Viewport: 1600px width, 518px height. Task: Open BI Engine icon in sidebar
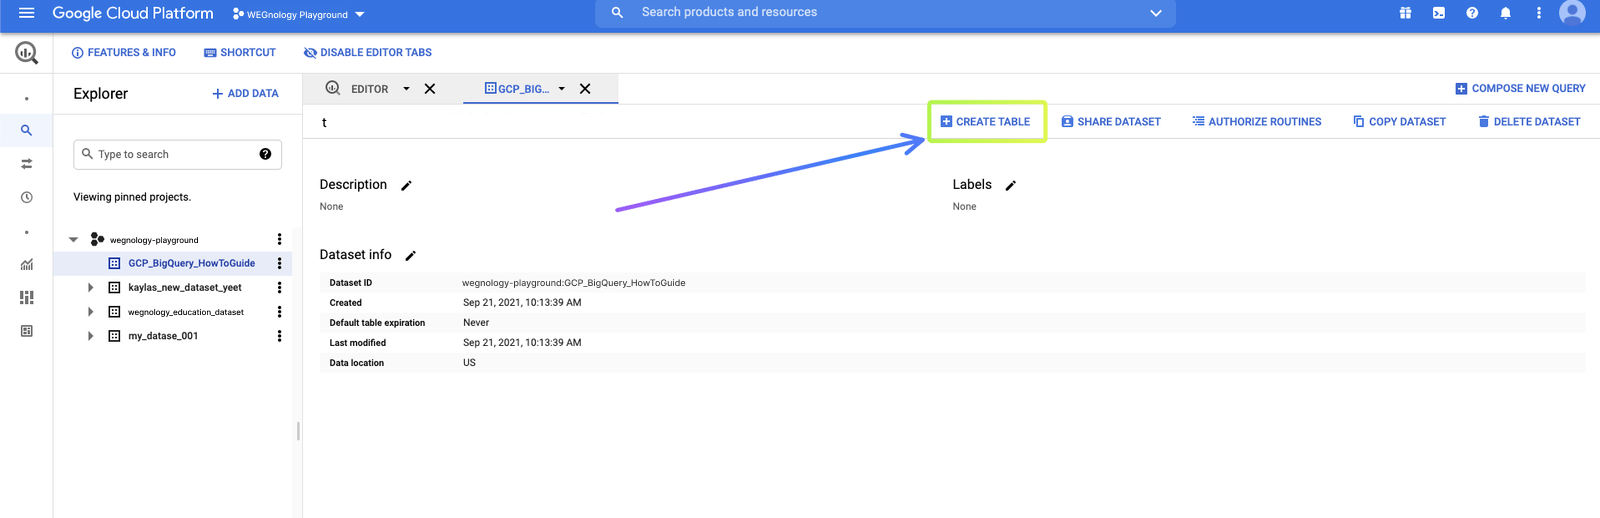click(x=26, y=331)
